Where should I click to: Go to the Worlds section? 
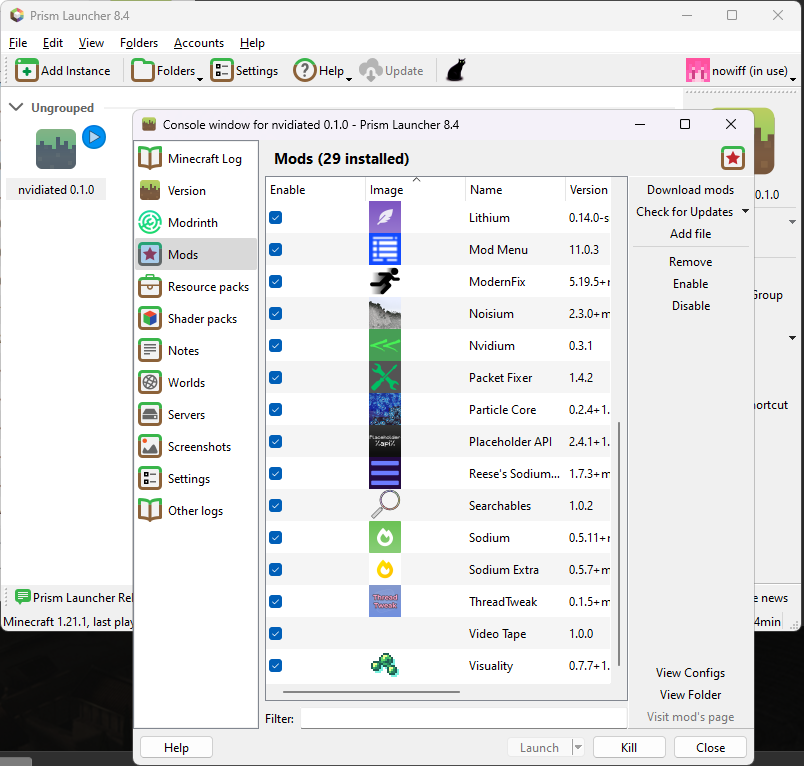185,383
